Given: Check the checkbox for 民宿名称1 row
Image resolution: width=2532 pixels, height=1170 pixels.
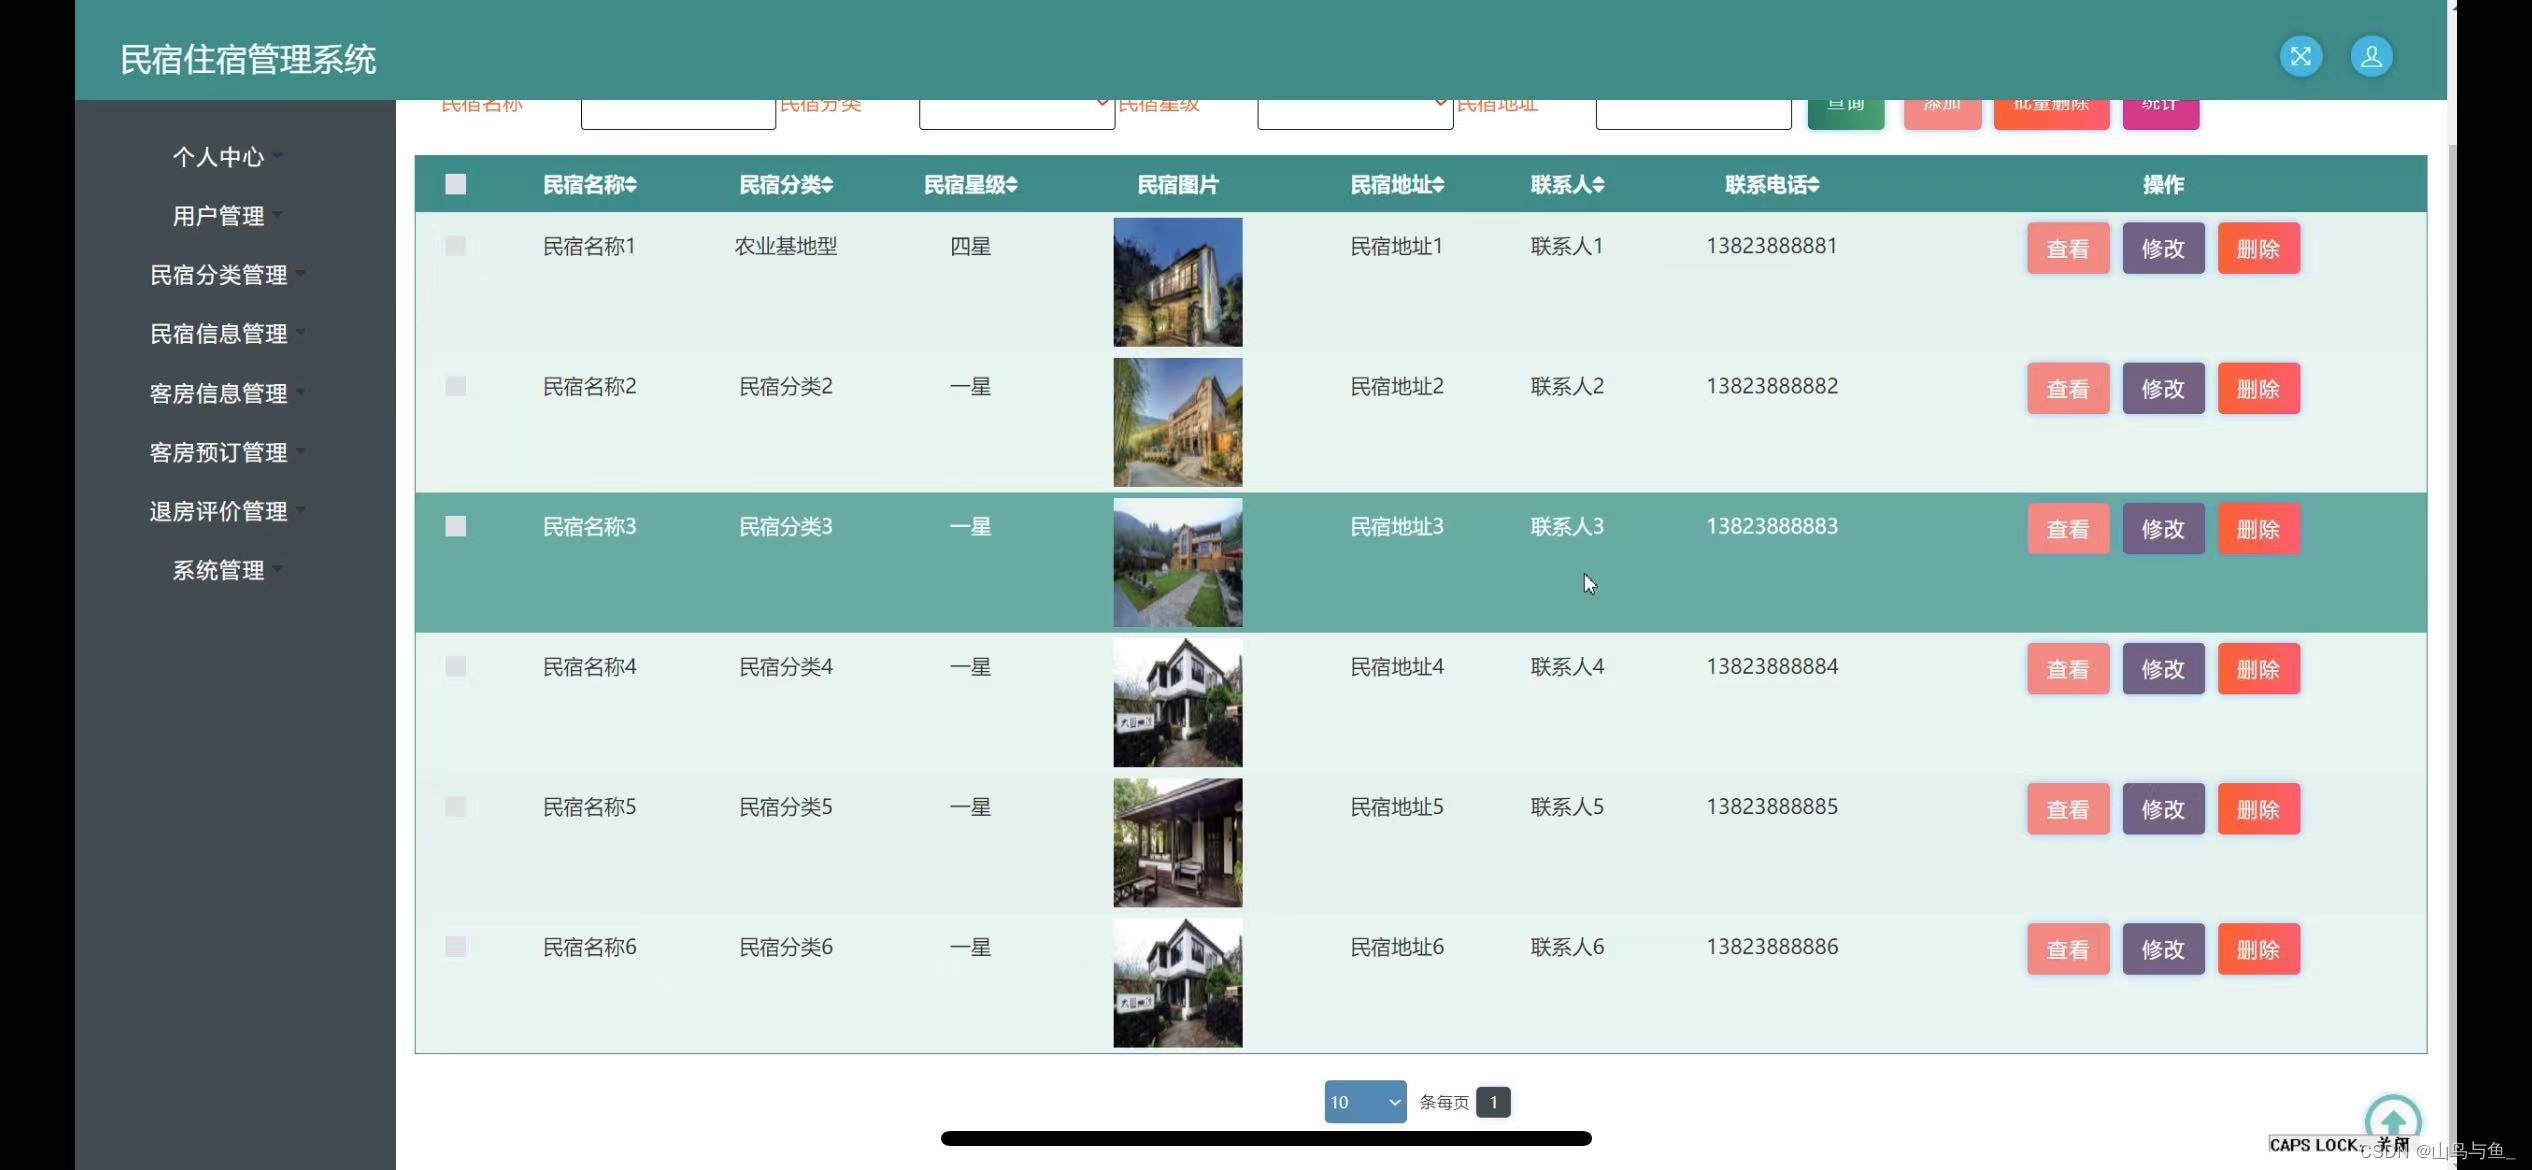Looking at the screenshot, I should (x=456, y=246).
